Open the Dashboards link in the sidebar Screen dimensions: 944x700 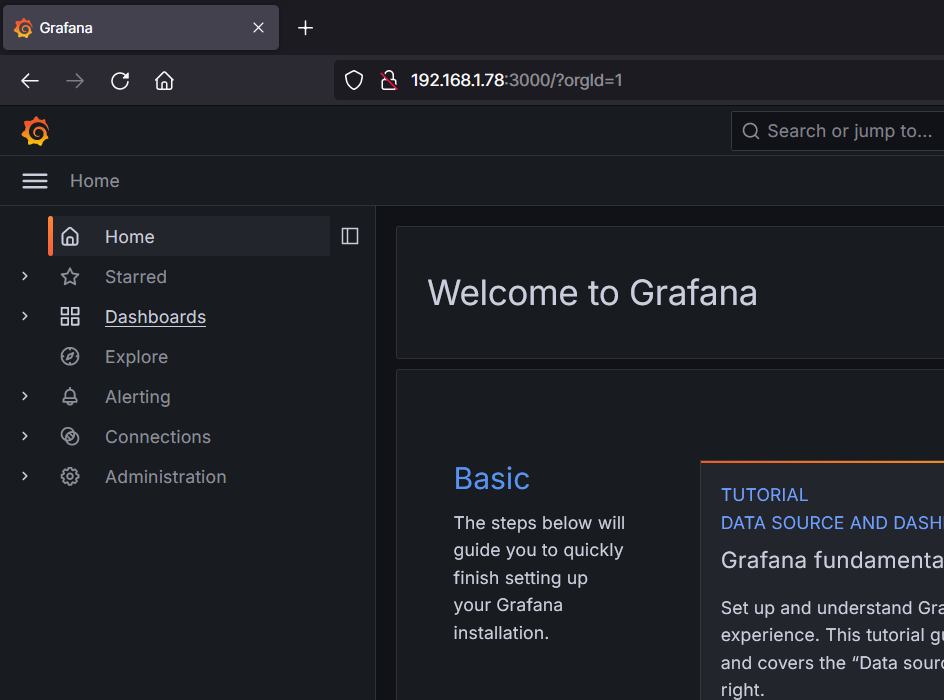tap(155, 317)
